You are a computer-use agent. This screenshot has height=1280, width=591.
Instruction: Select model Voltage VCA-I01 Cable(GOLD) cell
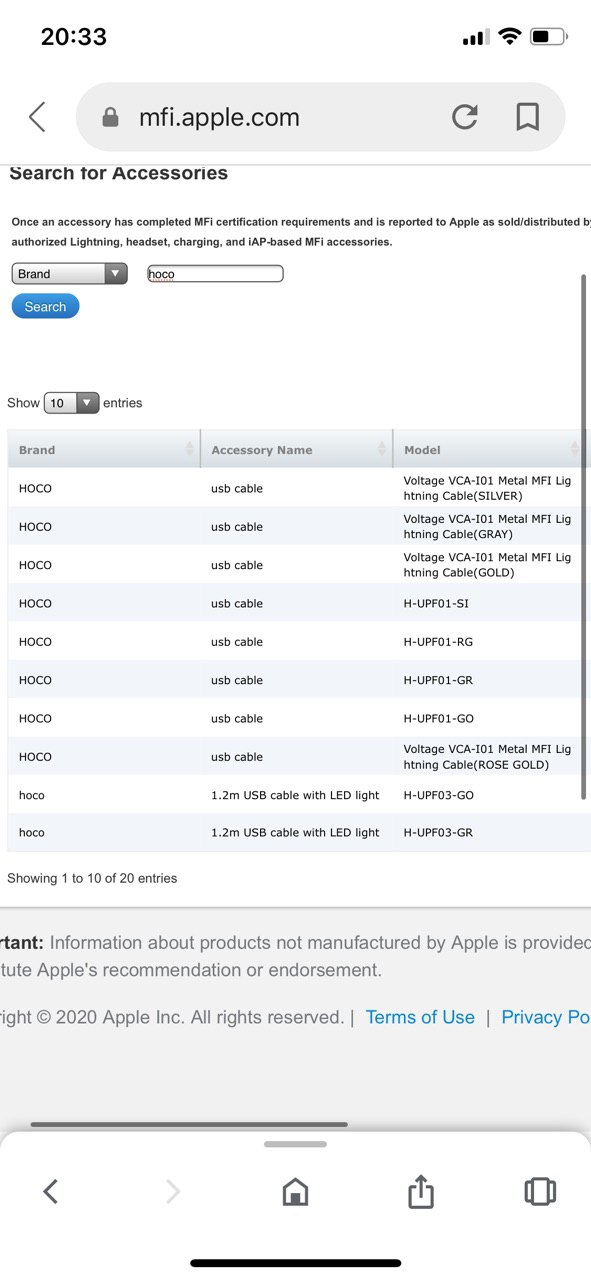(490, 565)
